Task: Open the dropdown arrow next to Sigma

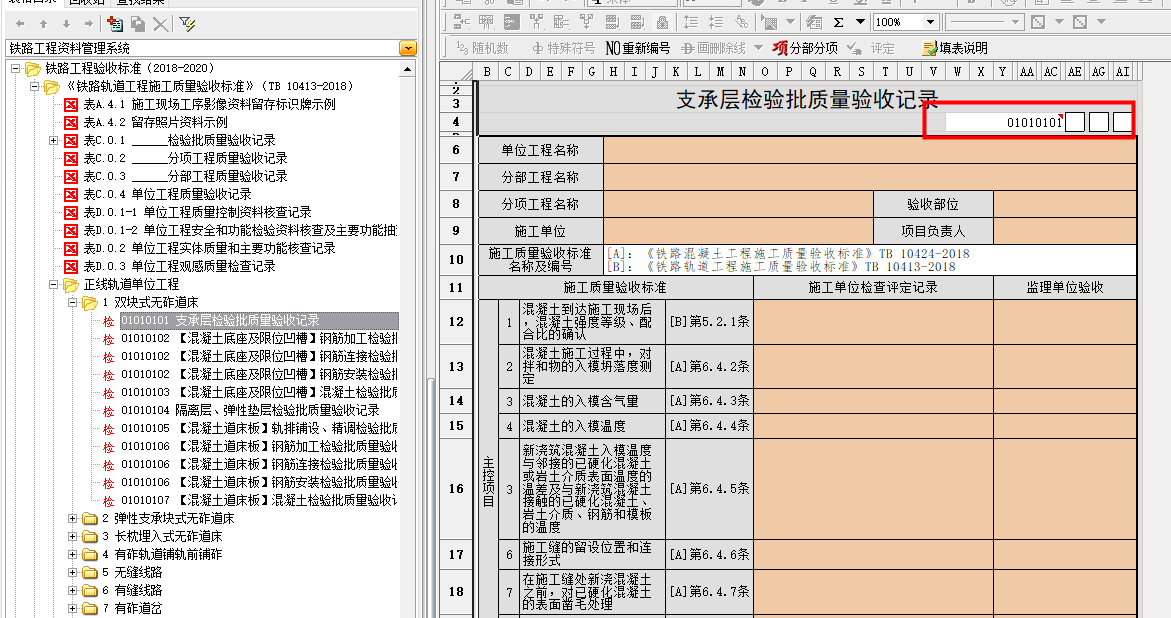Action: [860, 22]
